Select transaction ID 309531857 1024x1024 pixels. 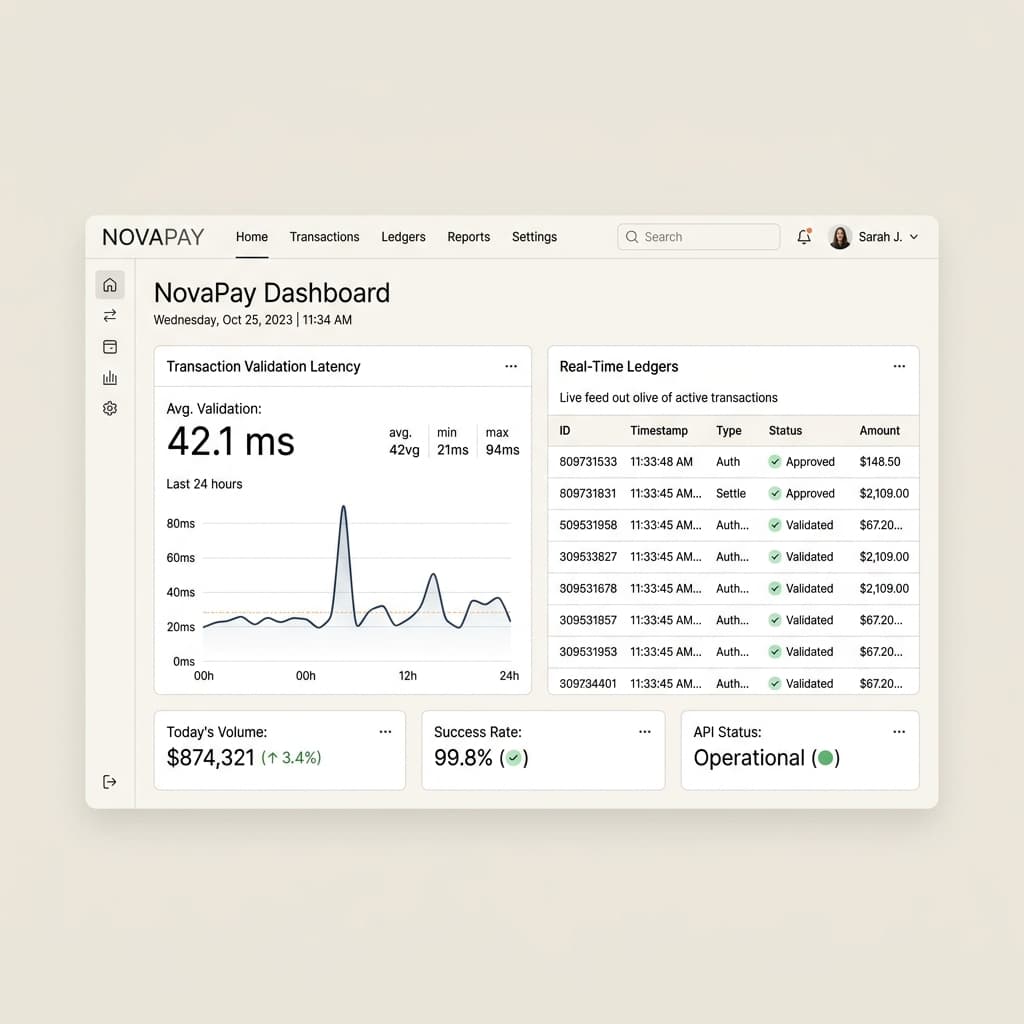pyautogui.click(x=588, y=620)
